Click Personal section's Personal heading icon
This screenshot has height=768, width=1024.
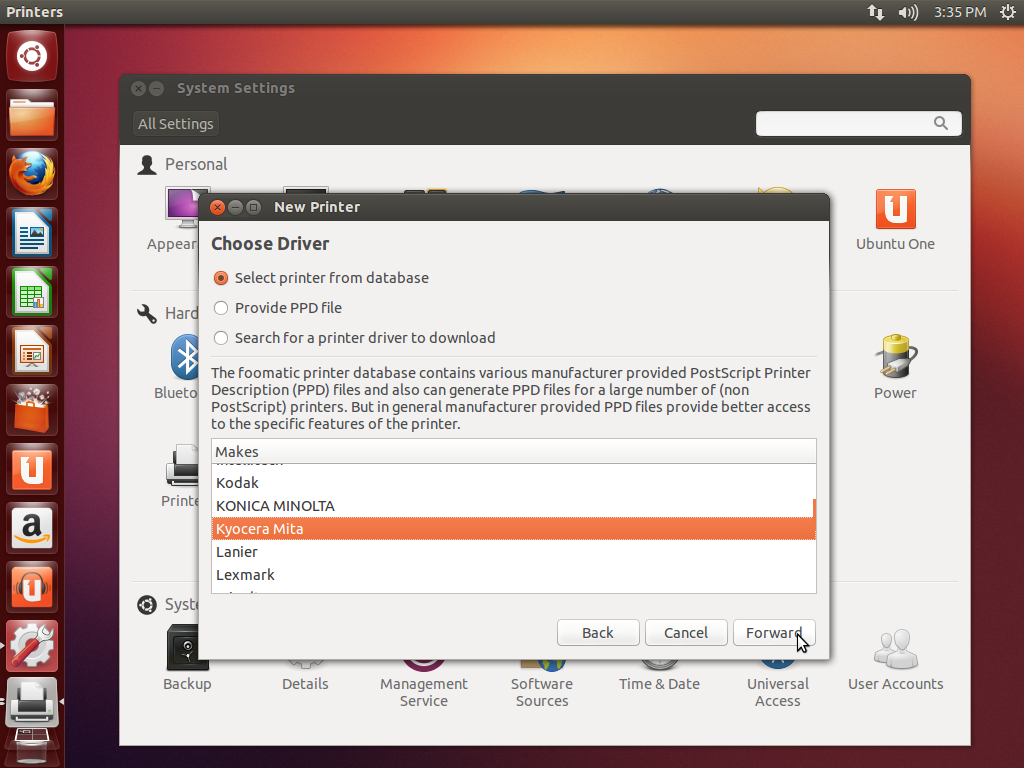pyautogui.click(x=147, y=165)
